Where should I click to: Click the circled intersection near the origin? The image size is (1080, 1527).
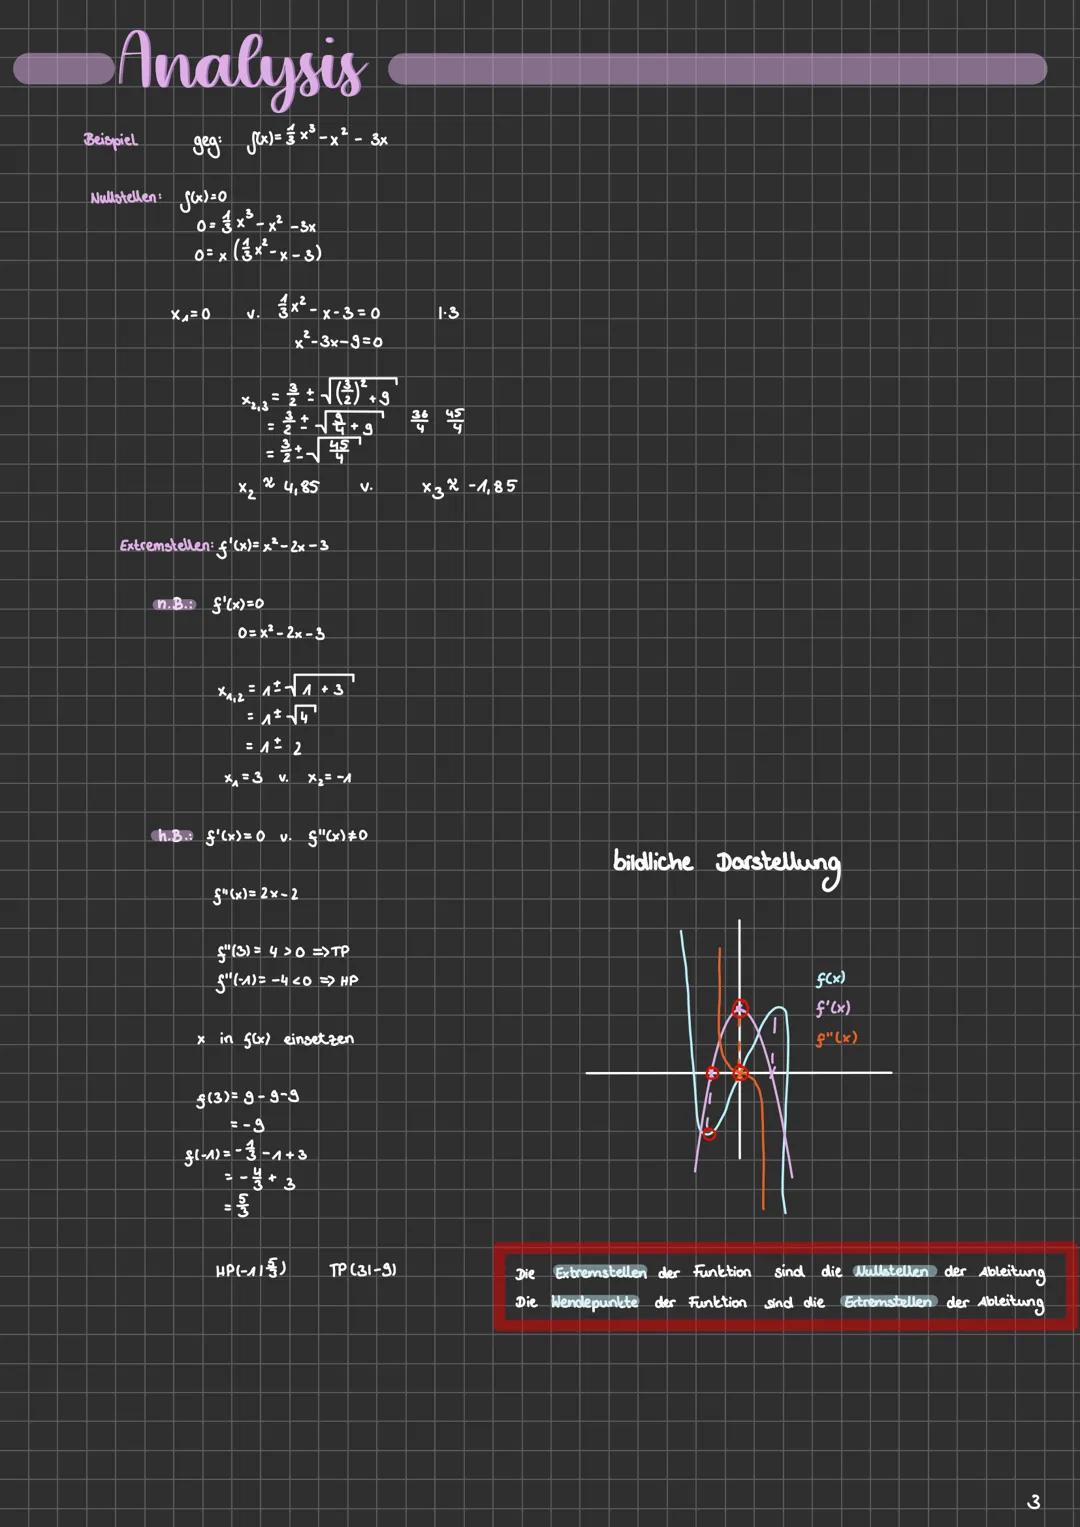[x=741, y=1073]
